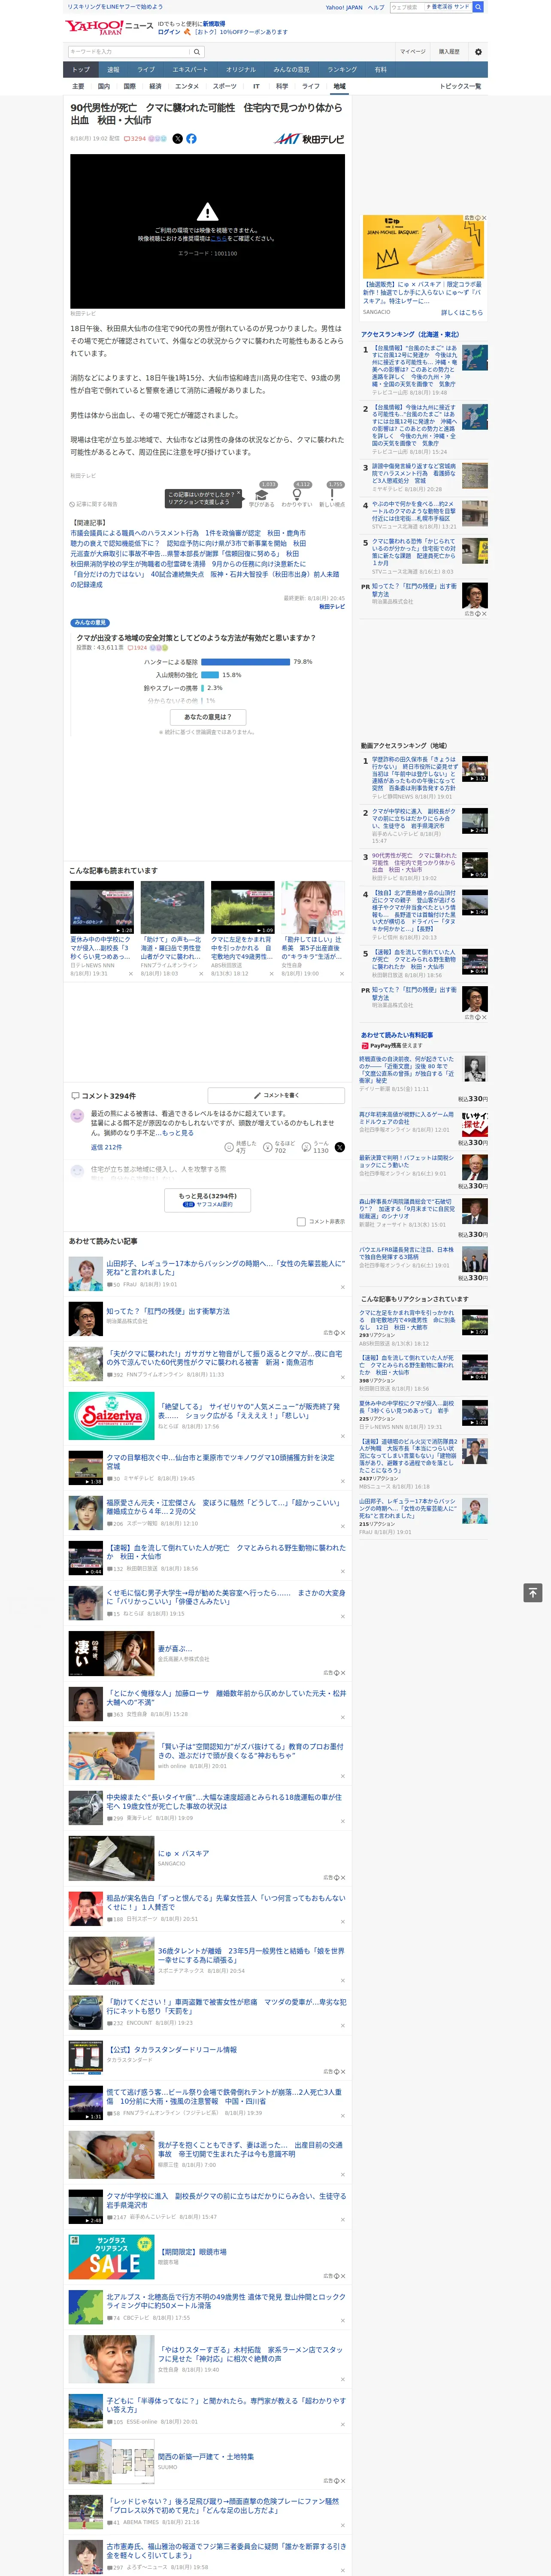Click the うーん reaction on the top comment
This screenshot has width=551, height=2576.
click(x=314, y=1147)
